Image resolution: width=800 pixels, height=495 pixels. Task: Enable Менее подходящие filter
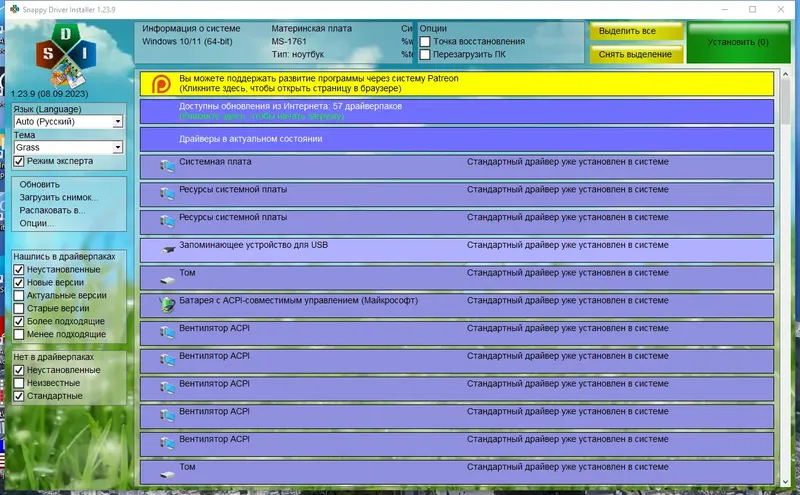[19, 334]
